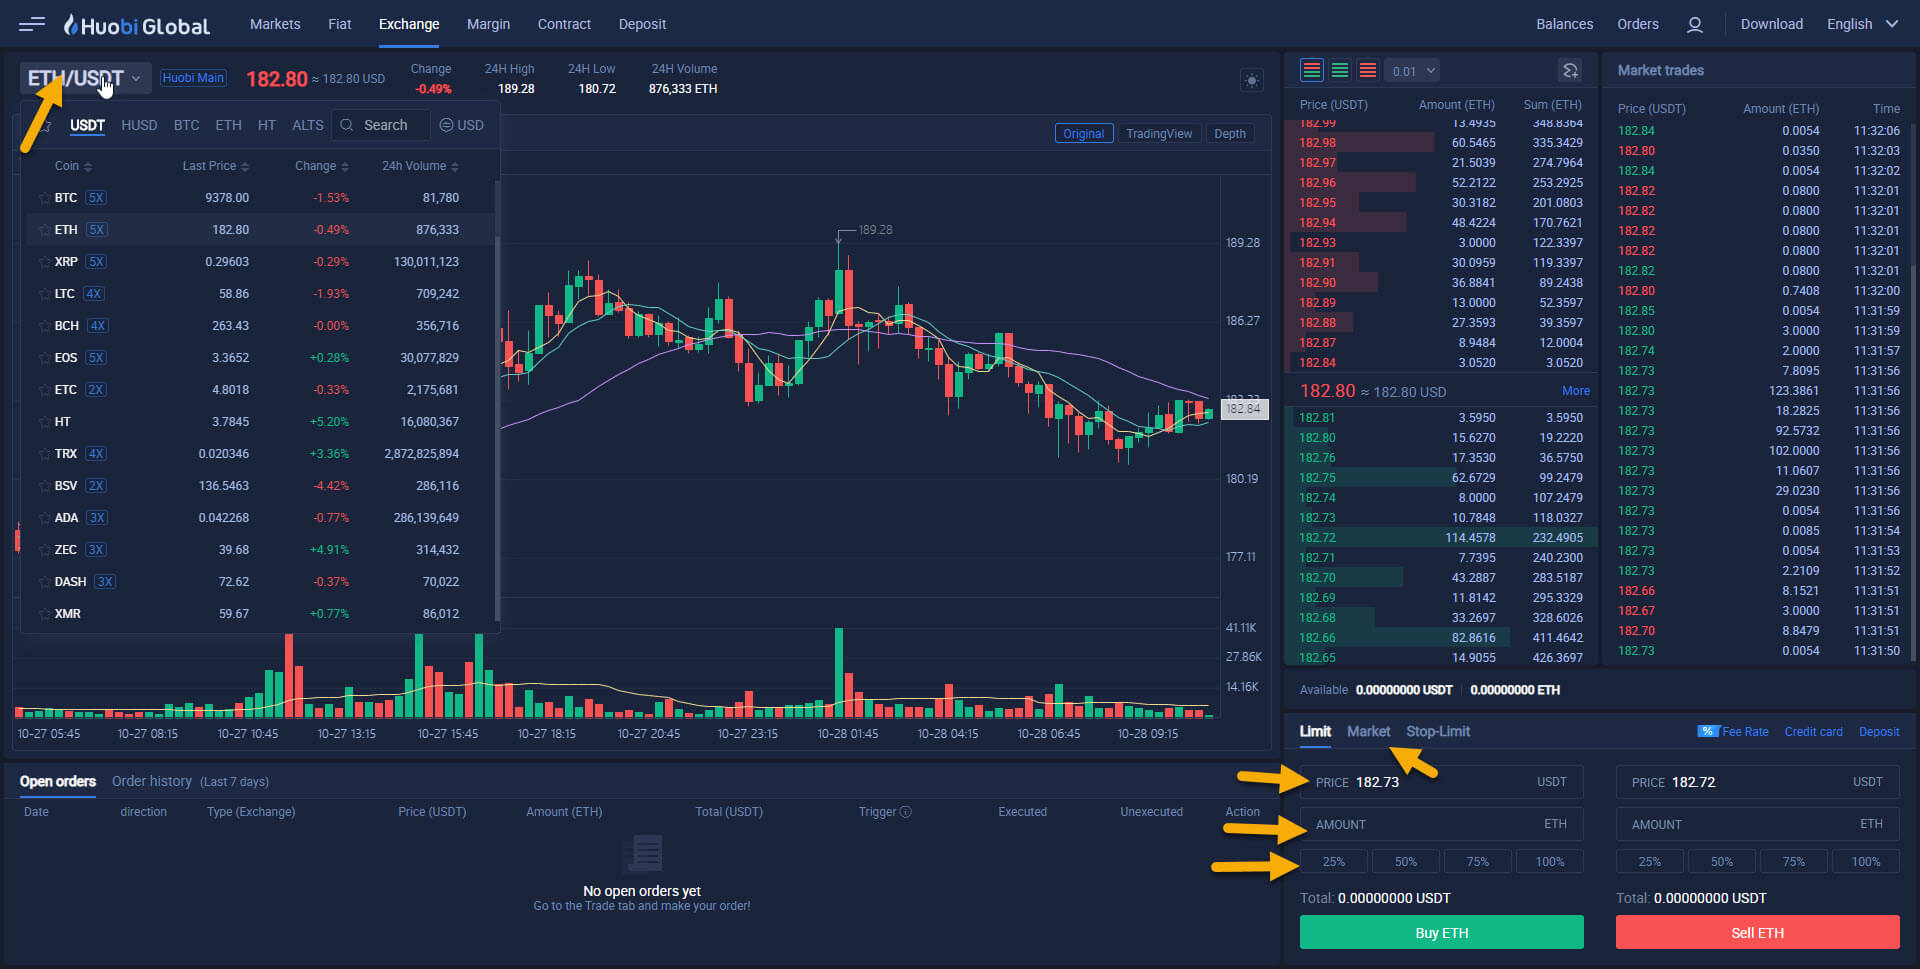Open the hamburger menu beside Huobi logo
Screen dimensions: 1920x969
[x=32, y=24]
